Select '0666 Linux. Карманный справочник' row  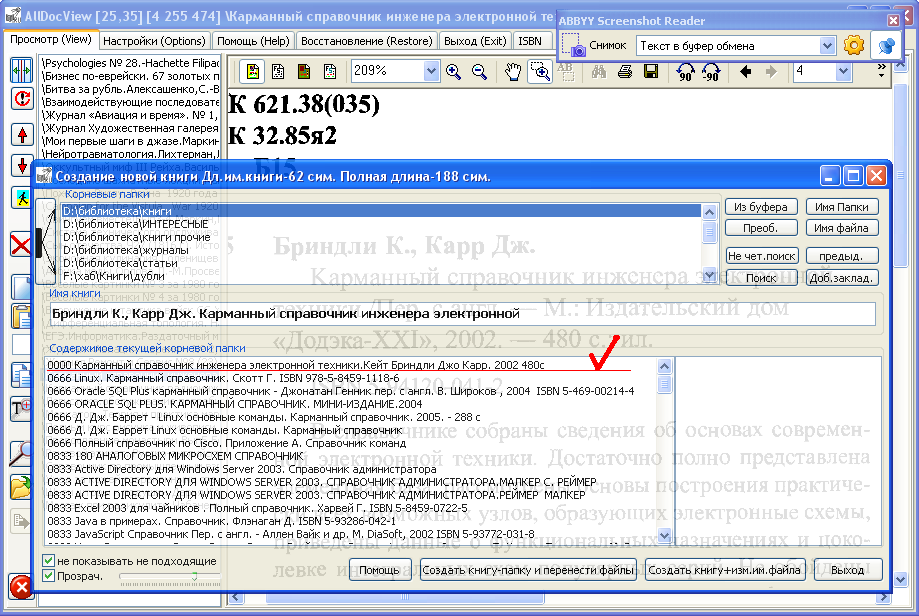pos(350,378)
